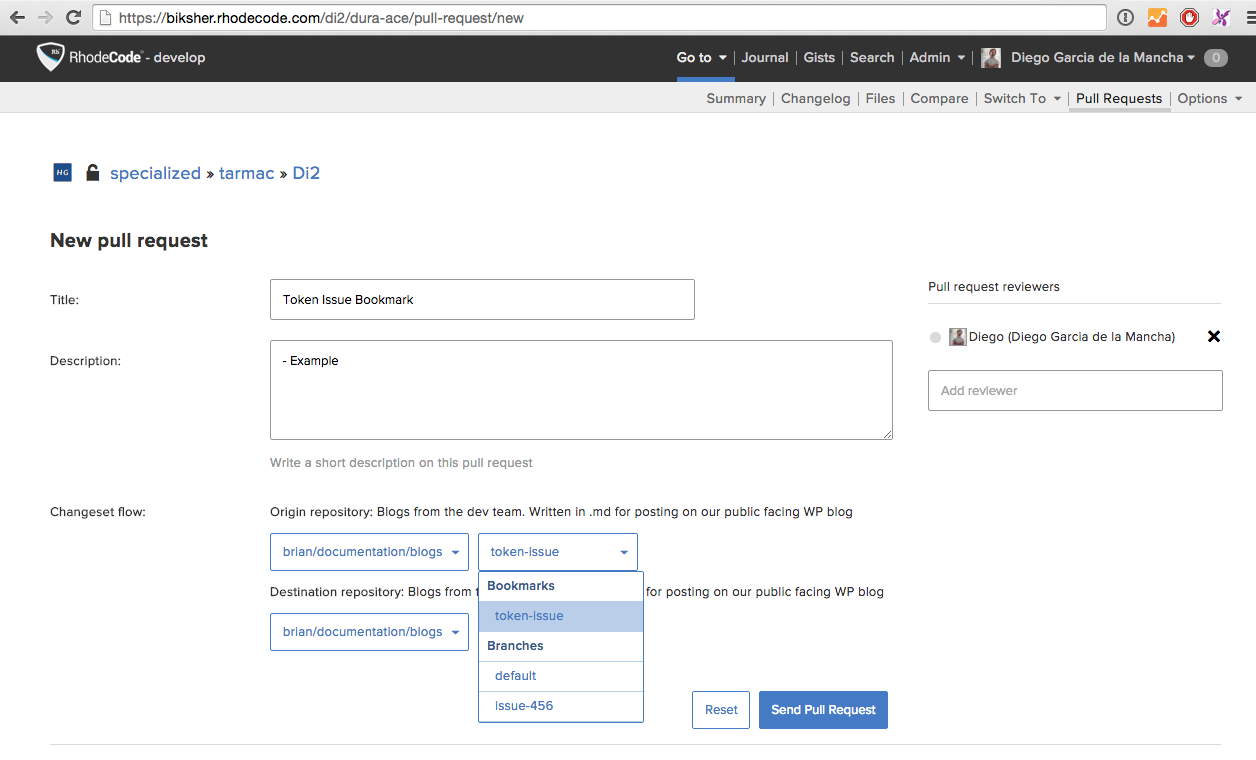Expand the Options menu
The width and height of the screenshot is (1256, 760).
pos(1209,98)
